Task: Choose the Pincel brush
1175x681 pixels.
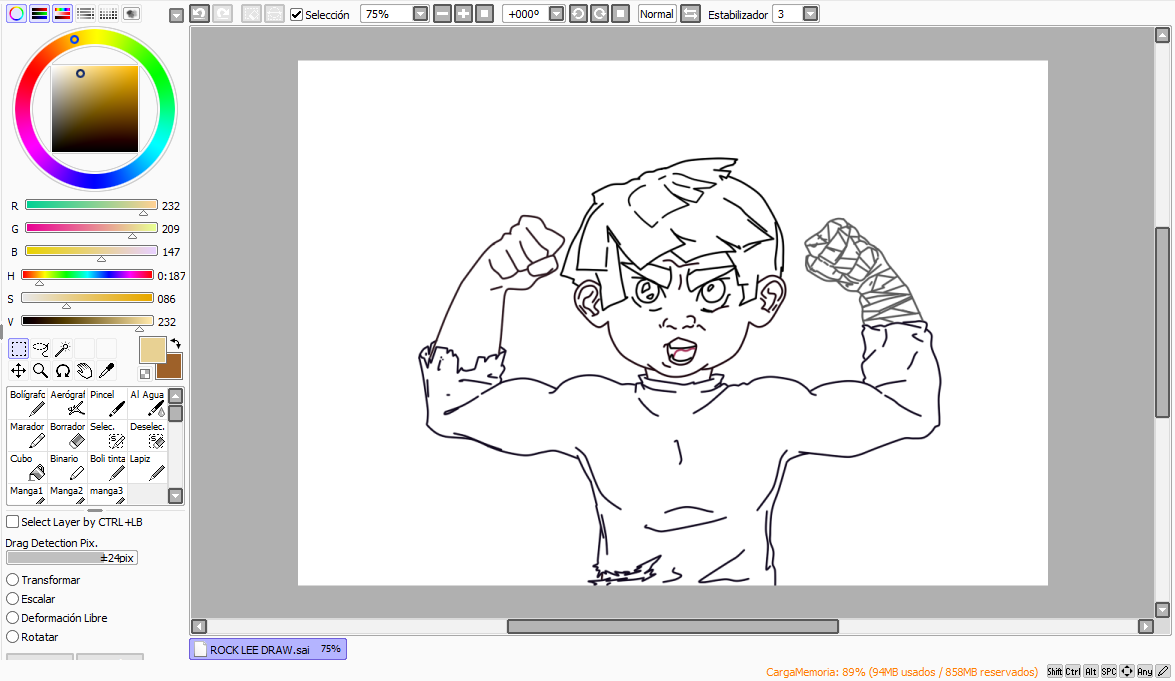Action: click(x=107, y=403)
